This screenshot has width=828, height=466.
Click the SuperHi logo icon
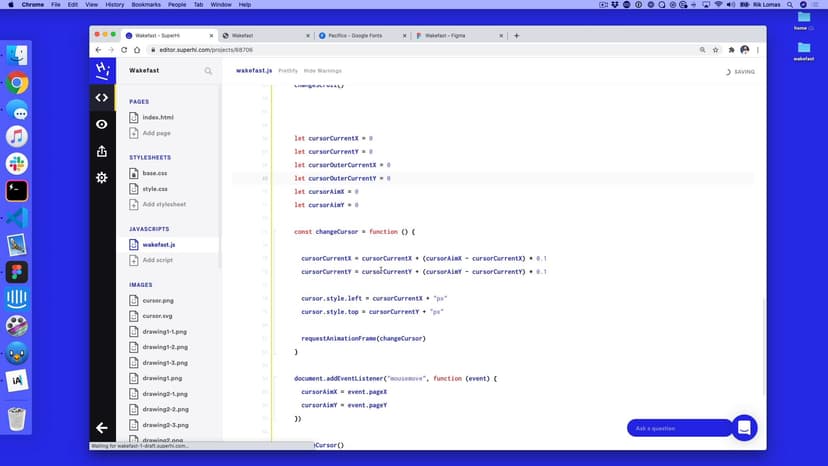point(101,70)
